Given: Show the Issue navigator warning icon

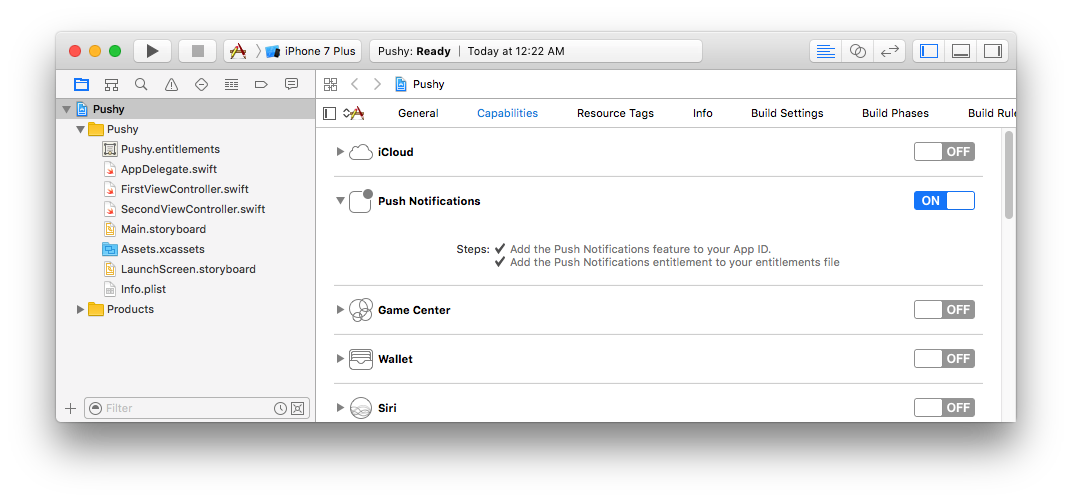Looking at the screenshot, I should tap(171, 84).
